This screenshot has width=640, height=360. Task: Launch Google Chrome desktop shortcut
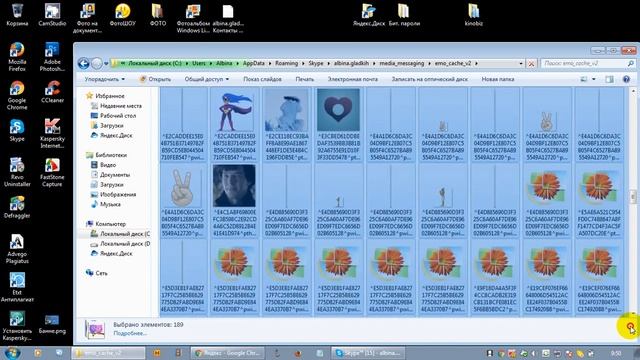click(17, 95)
